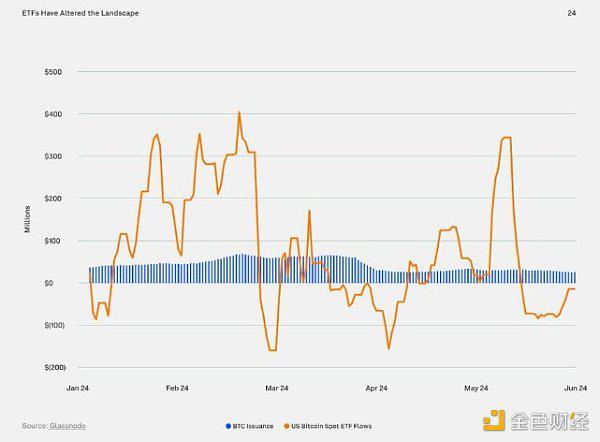Click the Jan 24 x-axis label

78,387
